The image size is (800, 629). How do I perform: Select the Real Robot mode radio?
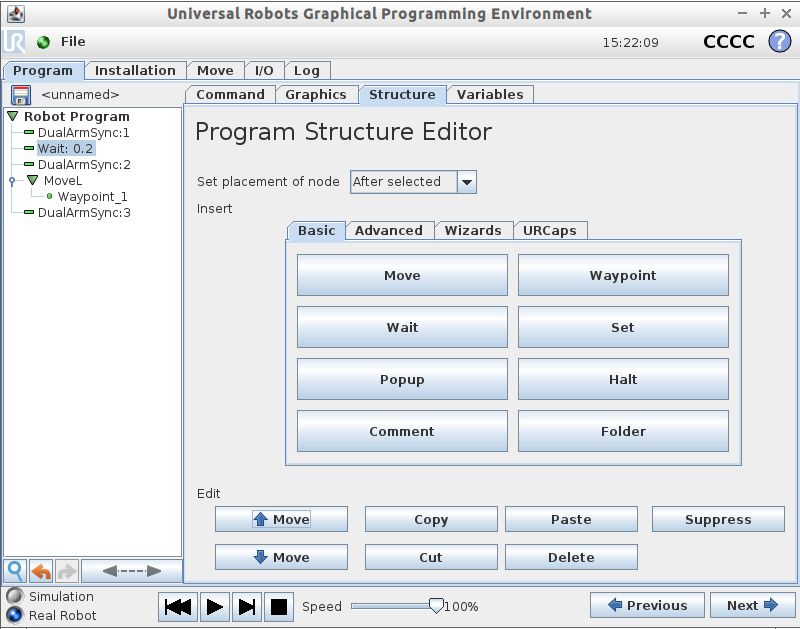(x=15, y=615)
